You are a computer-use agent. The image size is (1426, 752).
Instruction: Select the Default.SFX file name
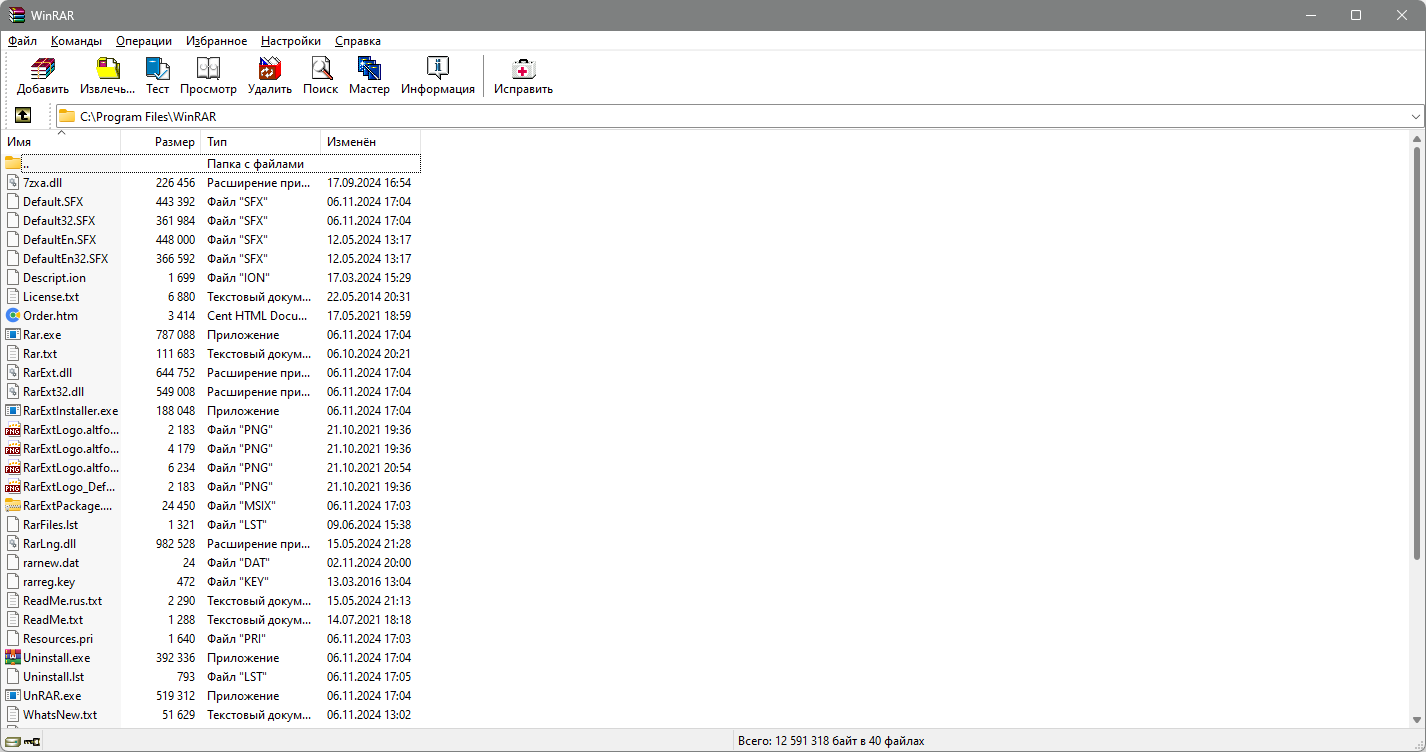tap(53, 202)
